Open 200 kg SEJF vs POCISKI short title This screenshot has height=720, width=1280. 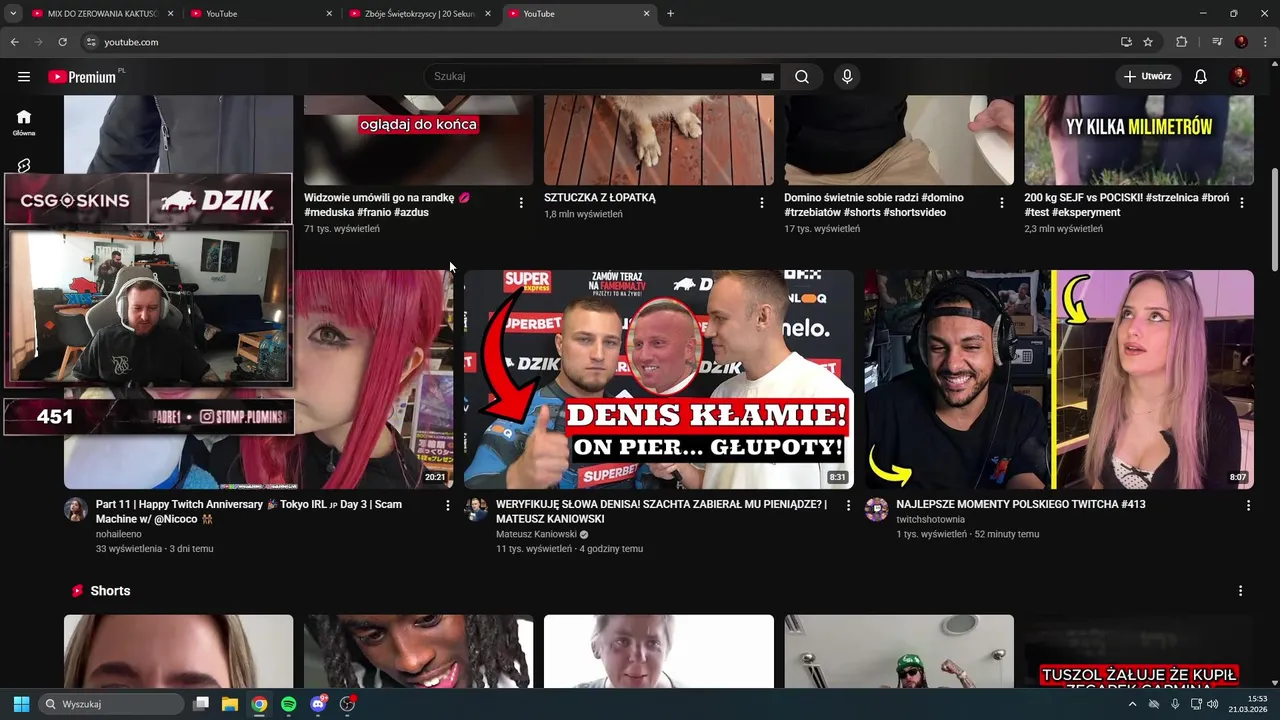click(x=1127, y=205)
